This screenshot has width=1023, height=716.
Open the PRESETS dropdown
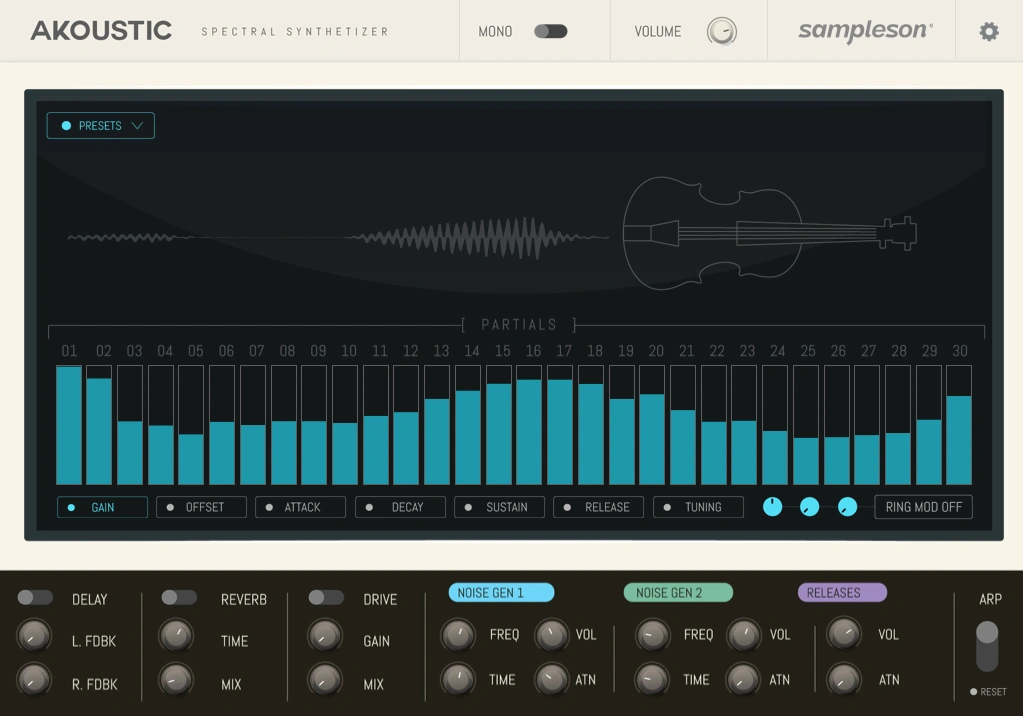[x=100, y=125]
